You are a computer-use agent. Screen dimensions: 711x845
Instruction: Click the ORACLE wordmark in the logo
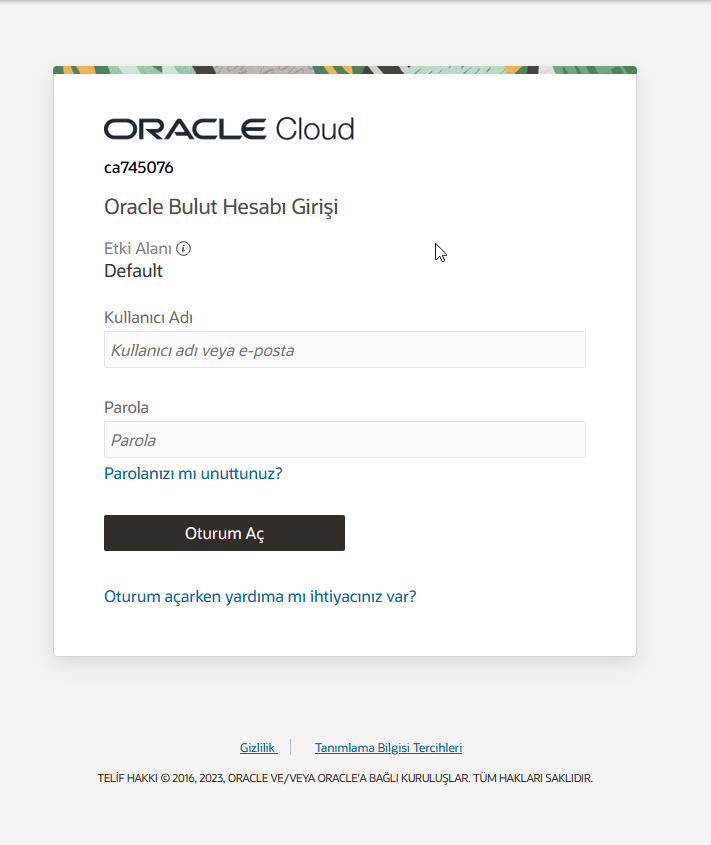(x=184, y=129)
